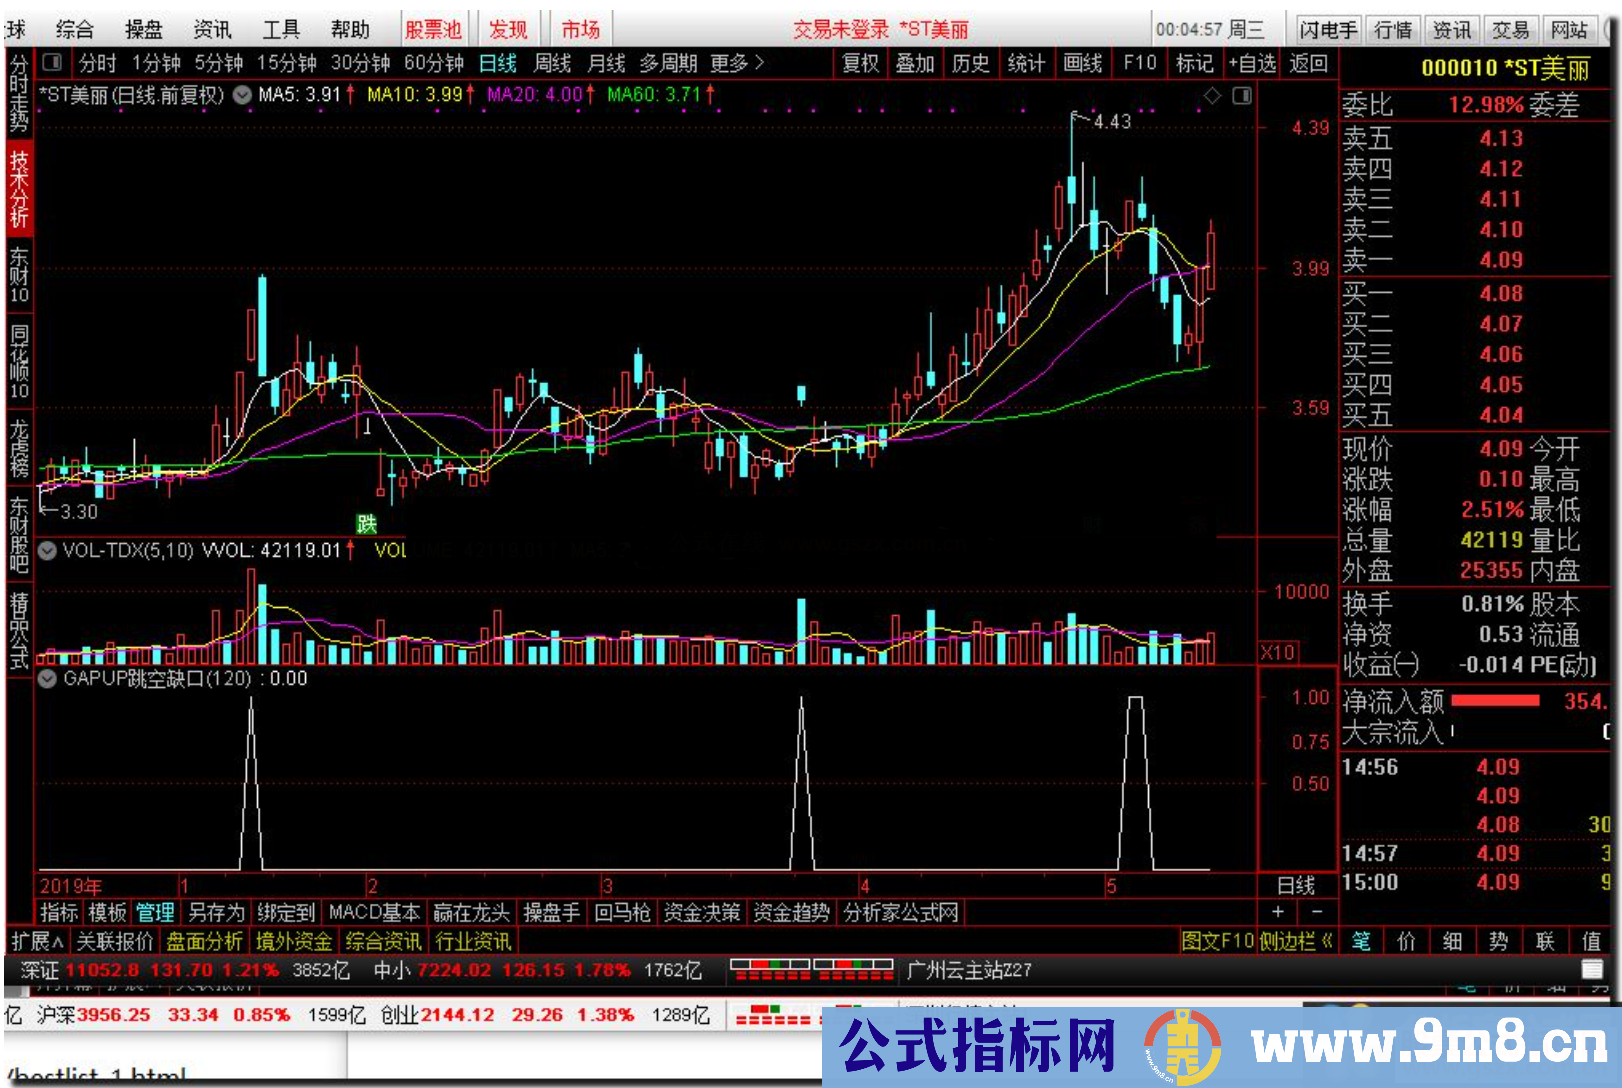The width and height of the screenshot is (1622, 1088).
Task: Click the 返回 return button
Action: point(1310,64)
